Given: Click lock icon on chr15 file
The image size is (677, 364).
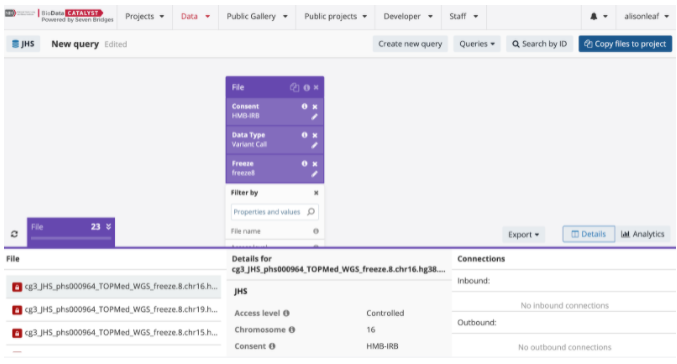Looking at the screenshot, I should coord(17,333).
